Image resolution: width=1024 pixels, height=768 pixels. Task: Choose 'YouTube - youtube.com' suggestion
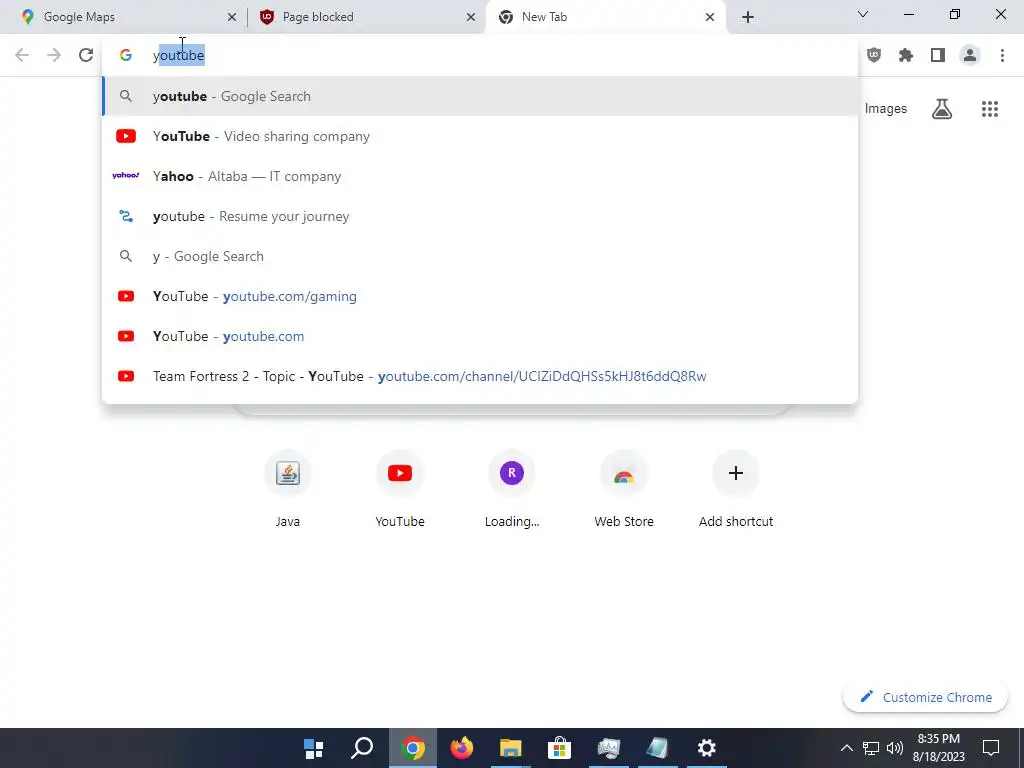480,336
